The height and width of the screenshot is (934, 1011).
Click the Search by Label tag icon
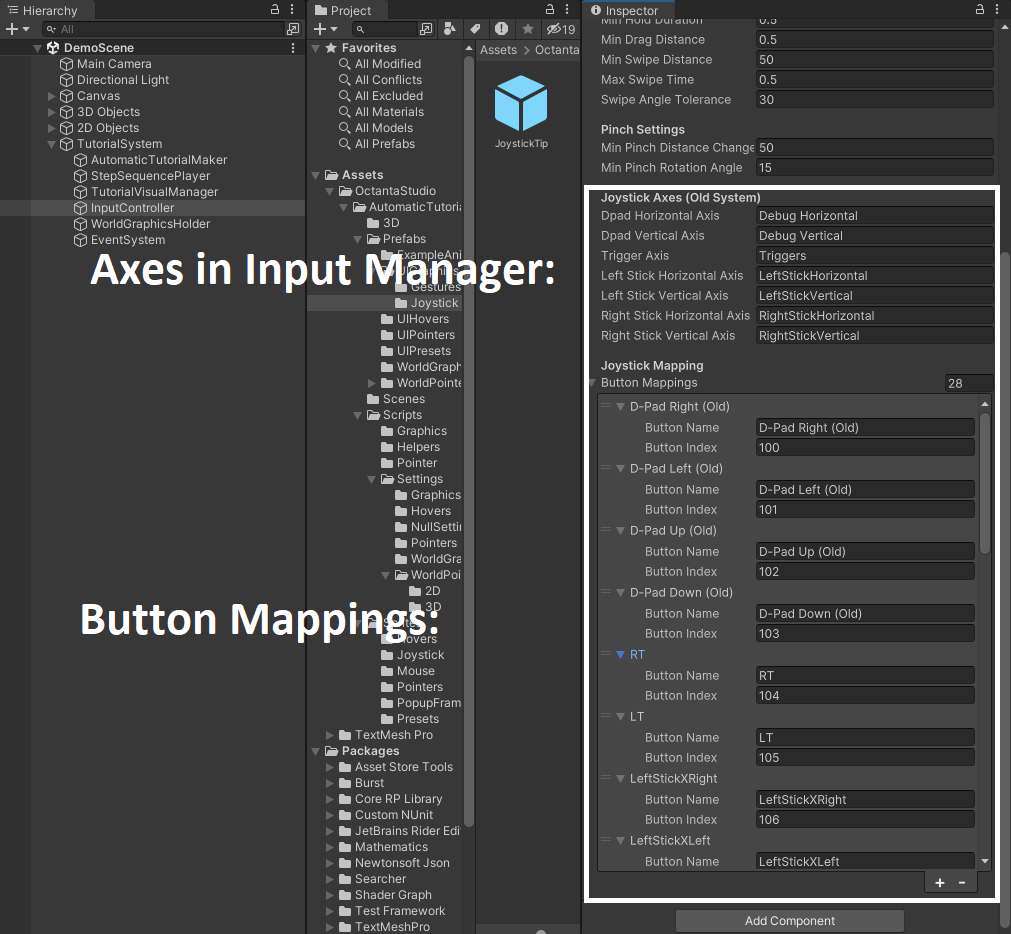coord(475,29)
